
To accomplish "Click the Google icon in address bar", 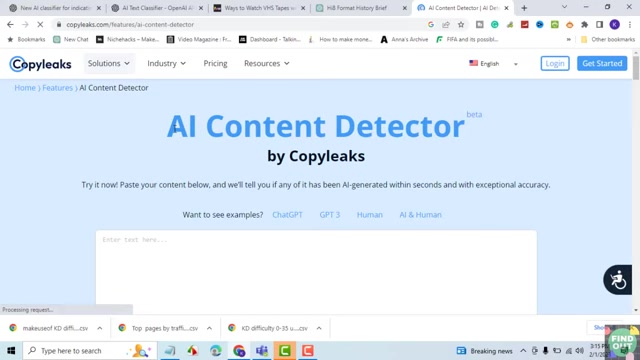I will coord(431,24).
